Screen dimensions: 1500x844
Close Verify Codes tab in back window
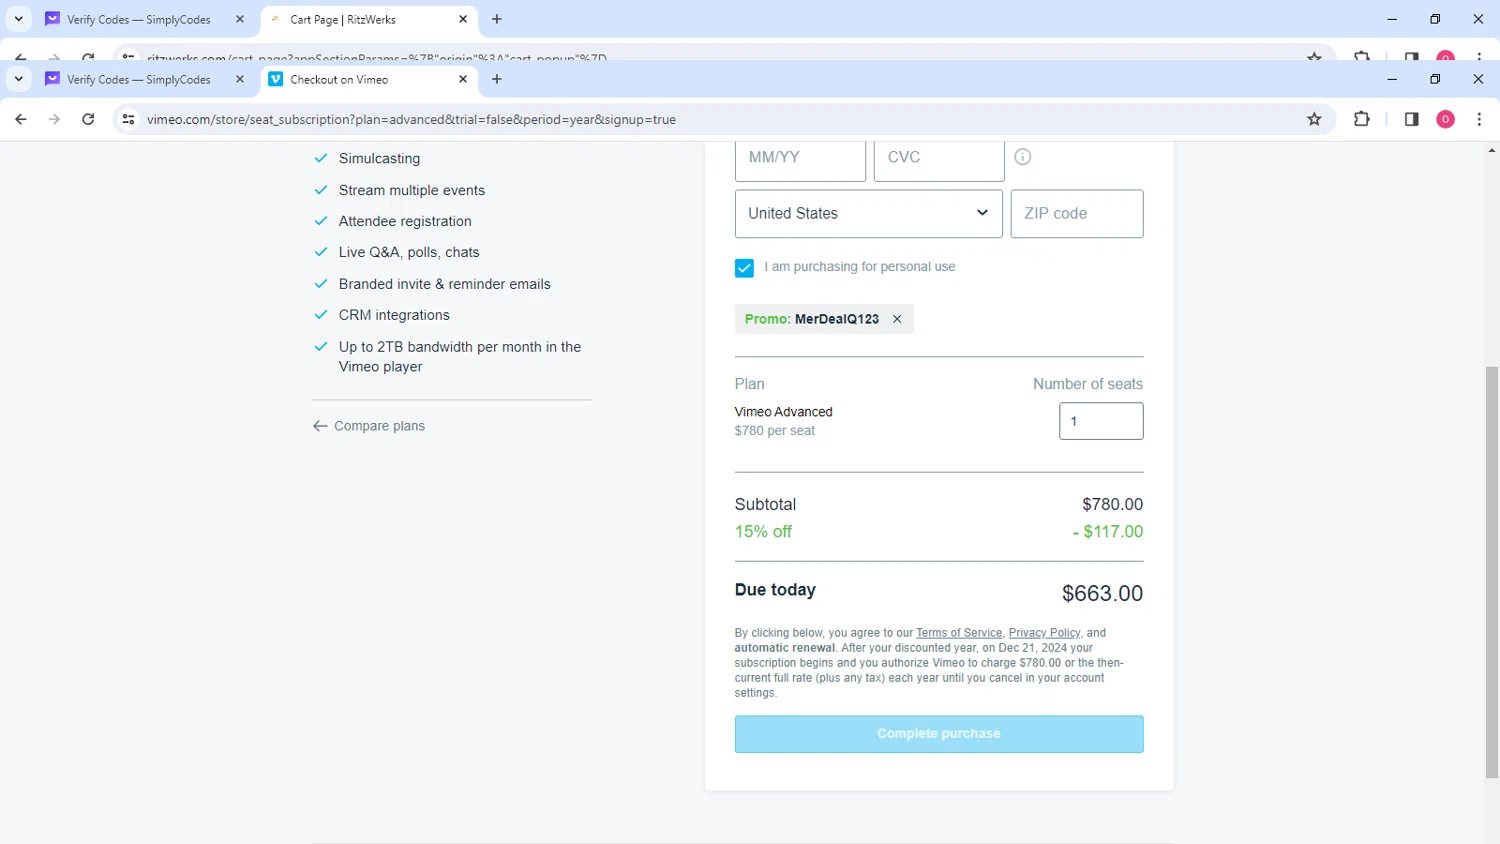tap(240, 19)
